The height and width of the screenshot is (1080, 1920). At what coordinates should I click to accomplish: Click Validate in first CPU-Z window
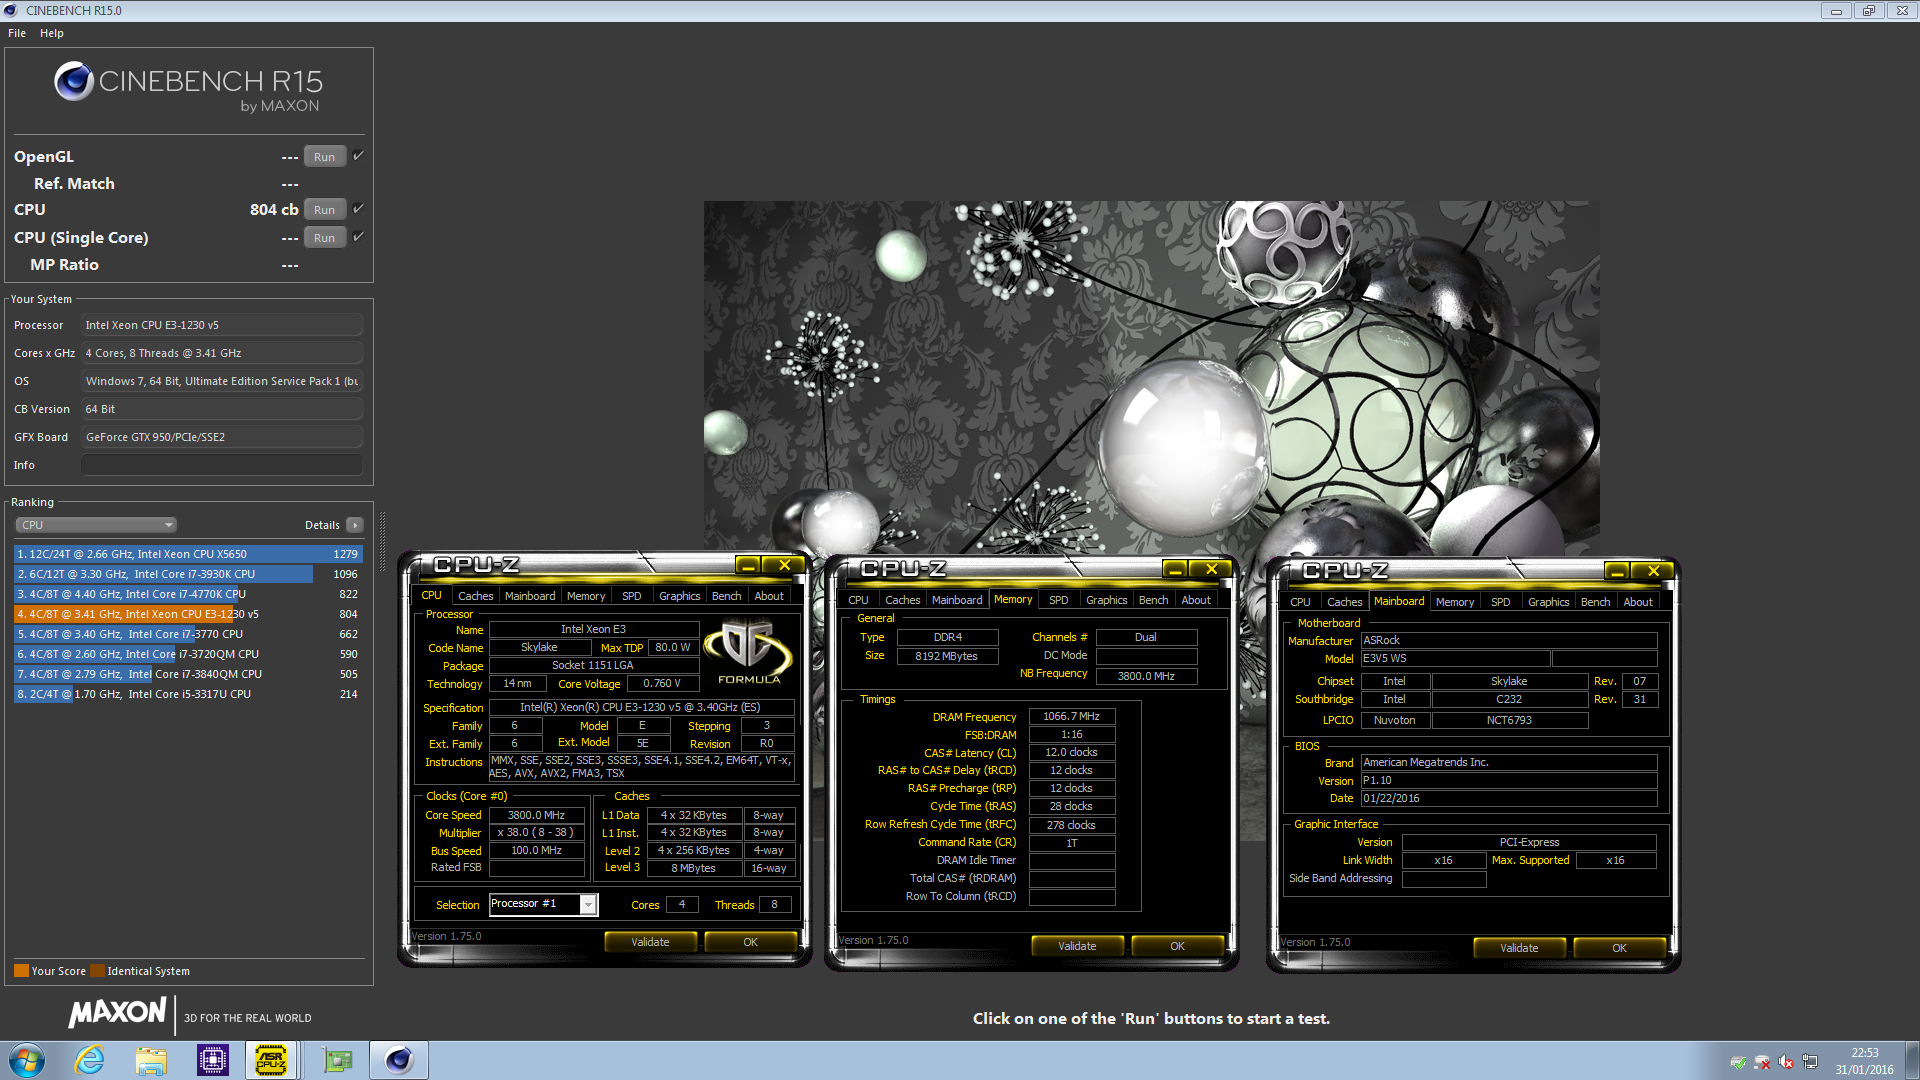[x=650, y=942]
